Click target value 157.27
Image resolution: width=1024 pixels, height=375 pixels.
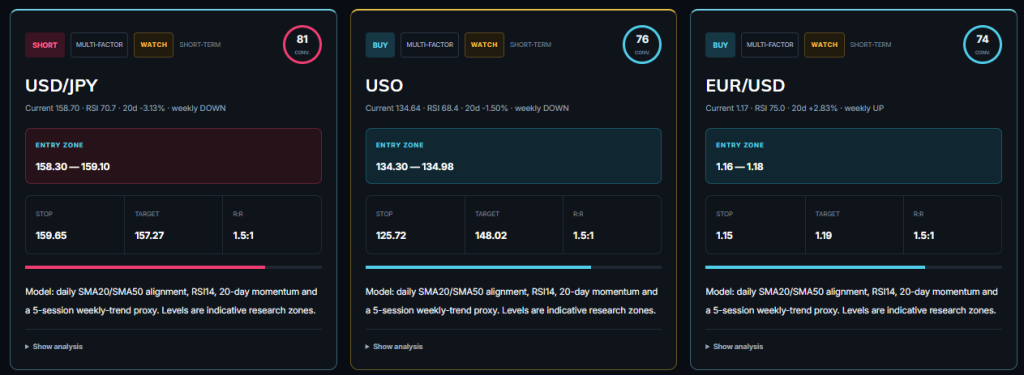[x=150, y=235]
